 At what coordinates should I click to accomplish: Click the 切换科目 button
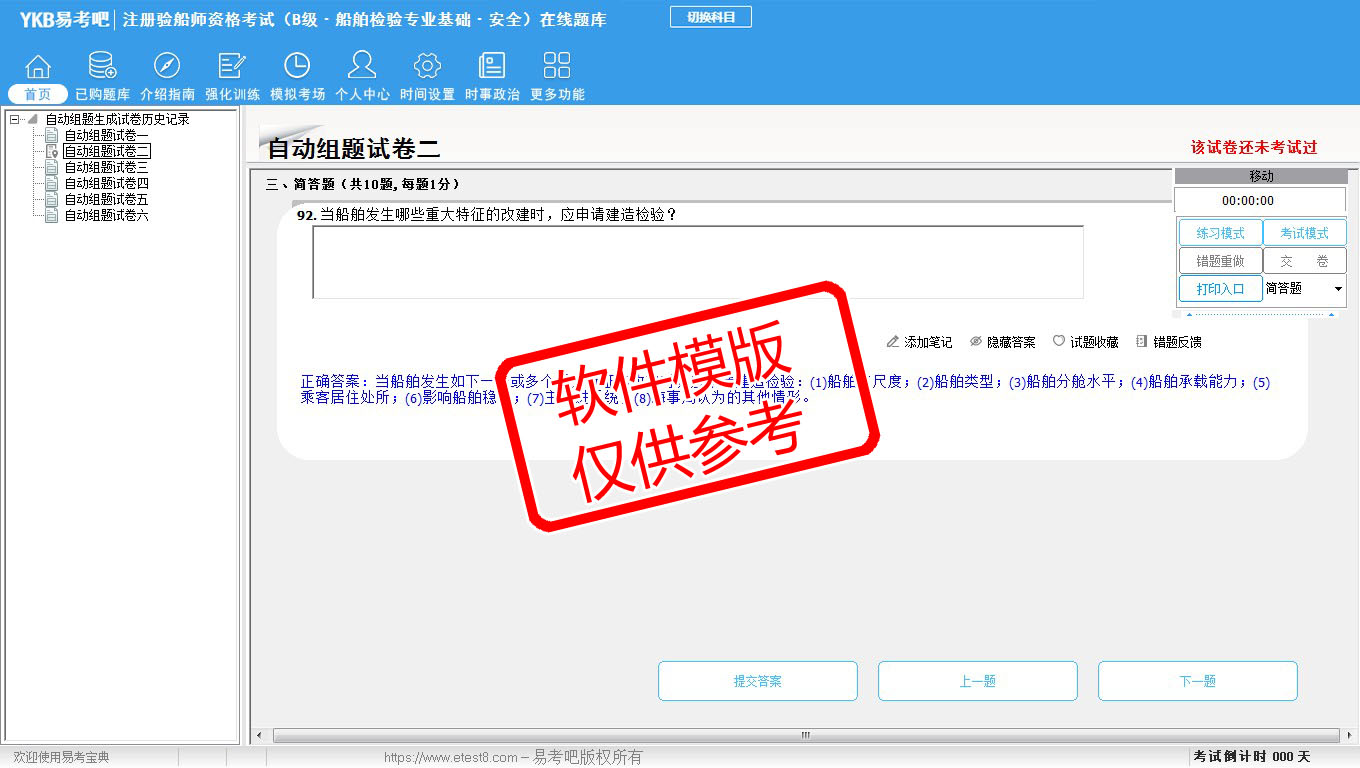click(x=711, y=17)
